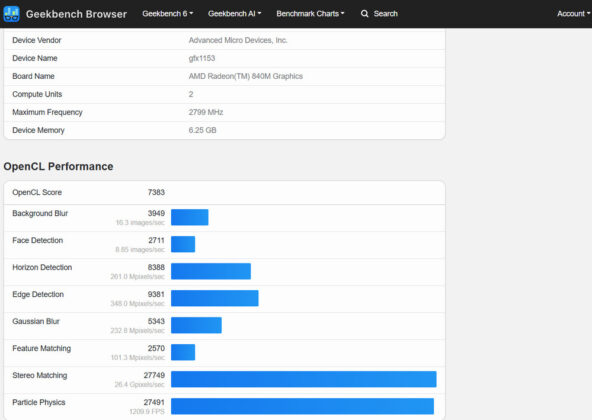Click the Background Blur row label
The image size is (592, 420).
coord(40,213)
